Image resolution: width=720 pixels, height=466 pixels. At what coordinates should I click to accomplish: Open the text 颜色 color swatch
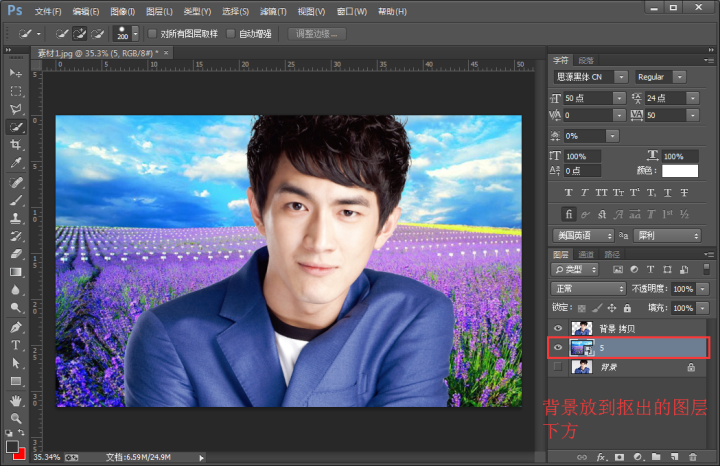679,171
